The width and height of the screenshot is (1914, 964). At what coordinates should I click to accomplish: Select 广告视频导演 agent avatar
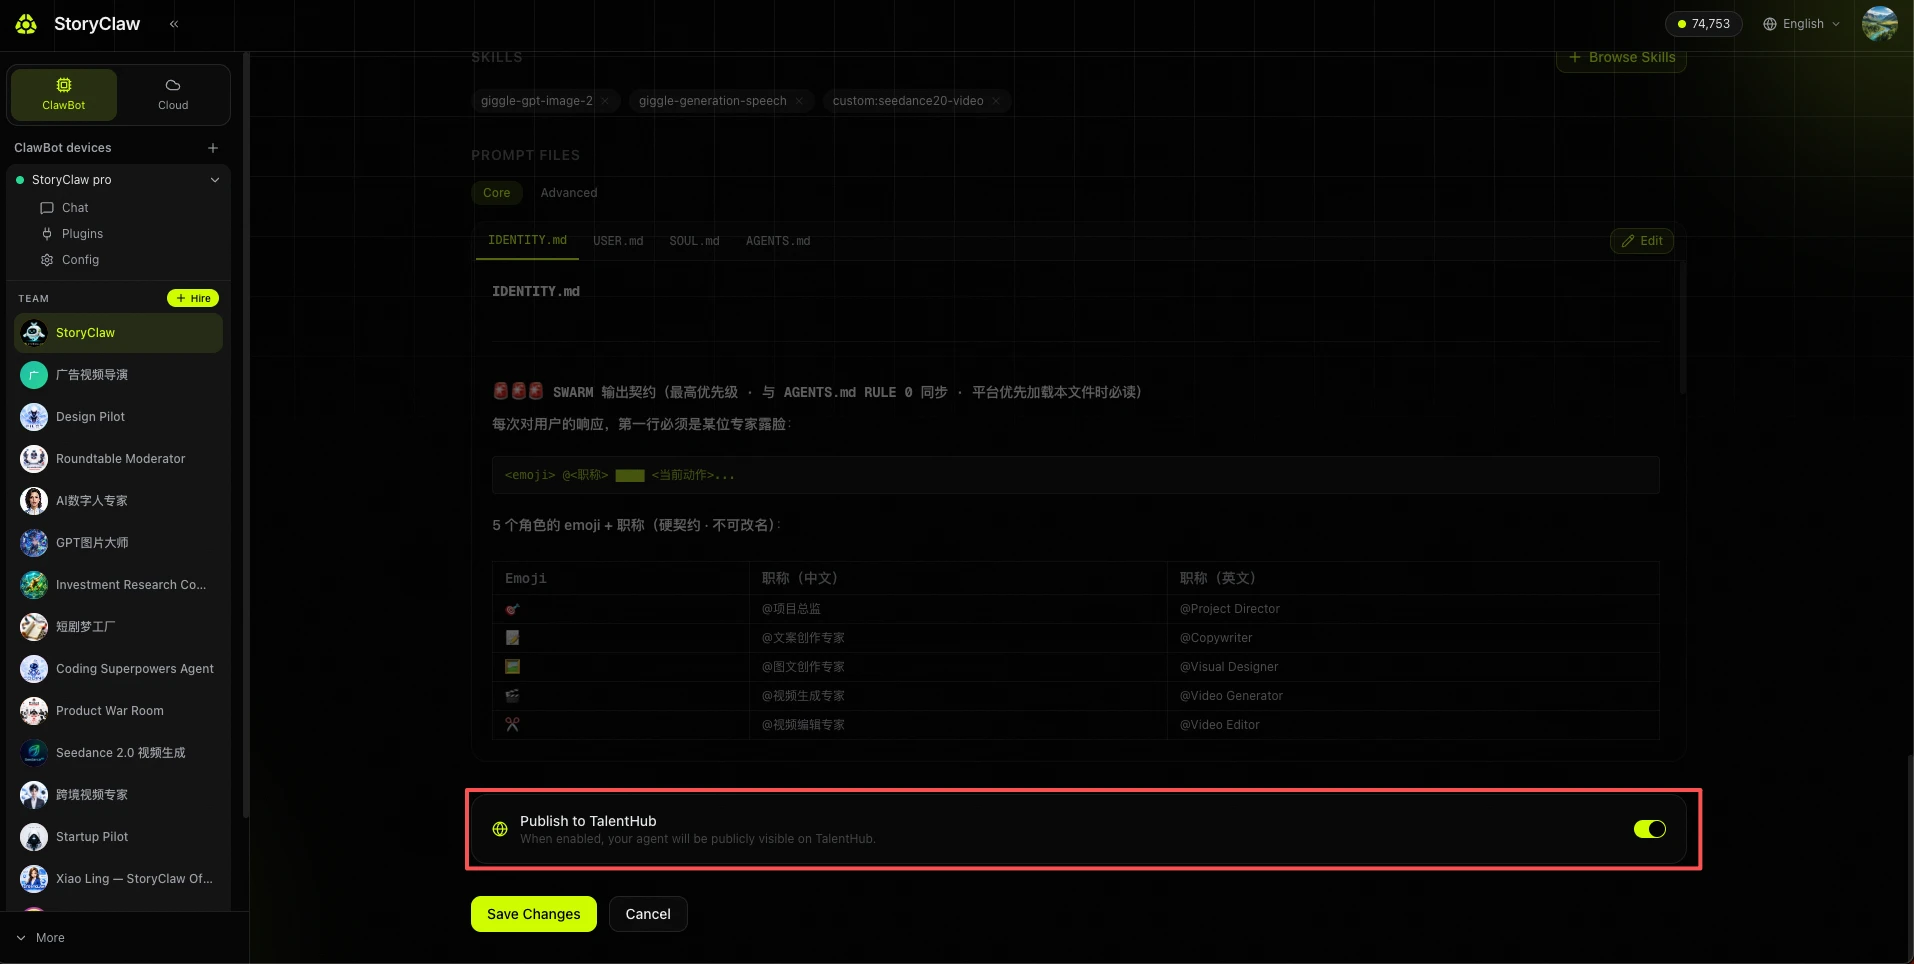click(34, 375)
